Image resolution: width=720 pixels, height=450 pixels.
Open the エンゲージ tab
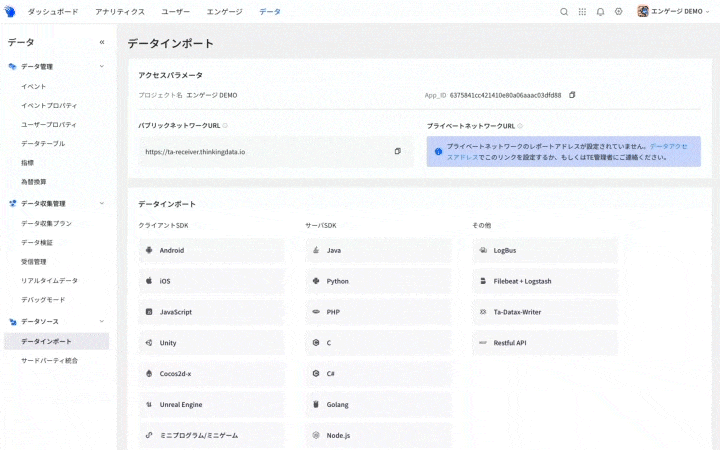225,12
